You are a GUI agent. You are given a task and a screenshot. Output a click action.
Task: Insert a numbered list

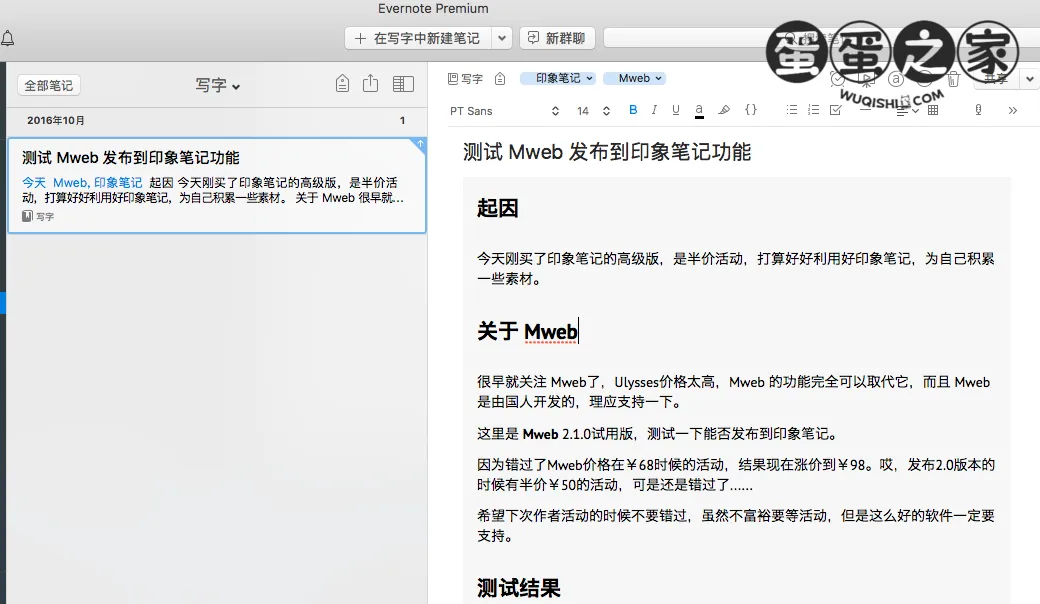click(813, 110)
